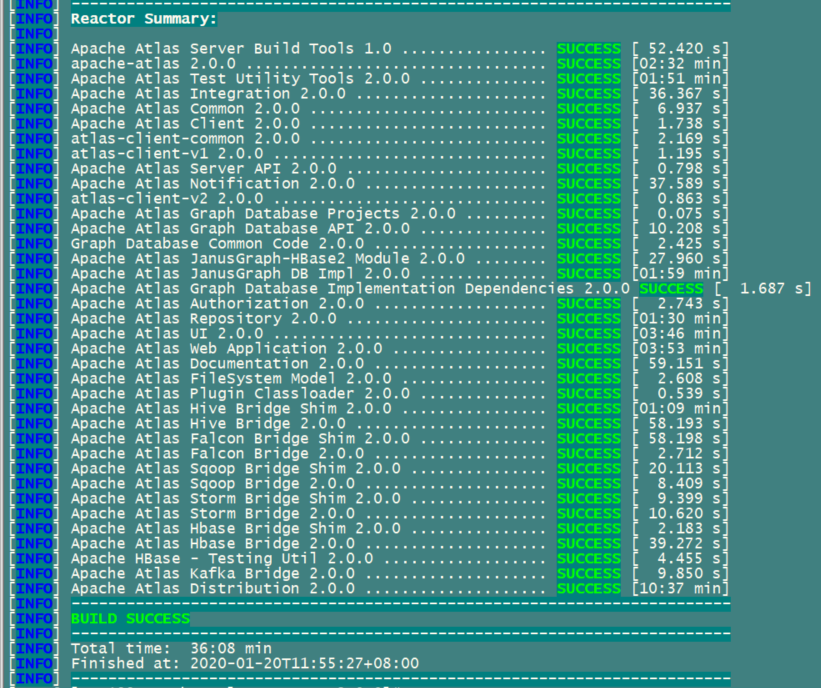821x688 pixels.
Task: Select 'Apache Atlas Hive Bridge Shim 2.0.0'
Action: pyautogui.click(x=231, y=409)
